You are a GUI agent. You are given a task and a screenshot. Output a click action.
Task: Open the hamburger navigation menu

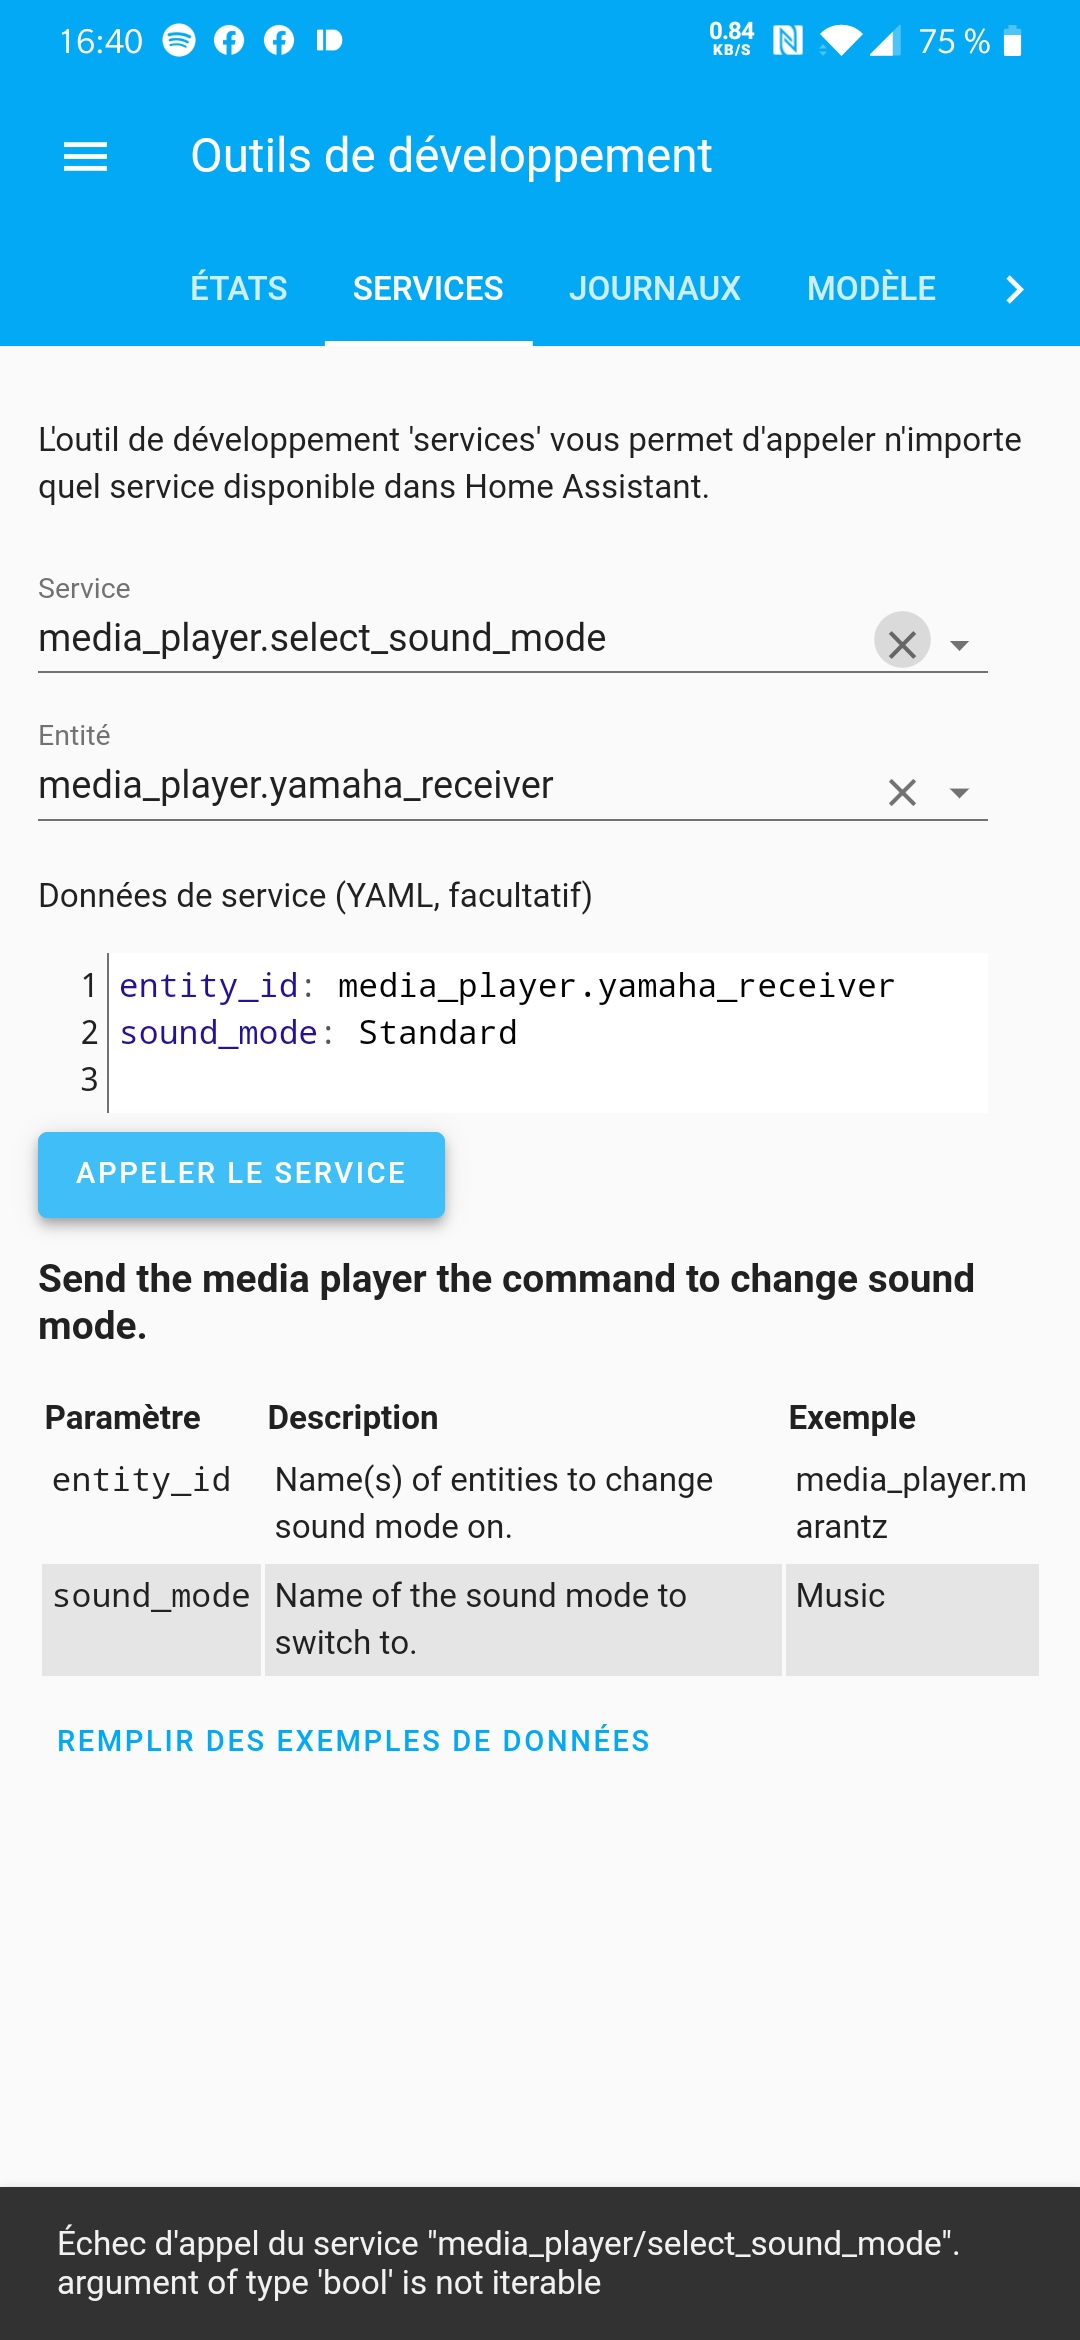(x=85, y=156)
